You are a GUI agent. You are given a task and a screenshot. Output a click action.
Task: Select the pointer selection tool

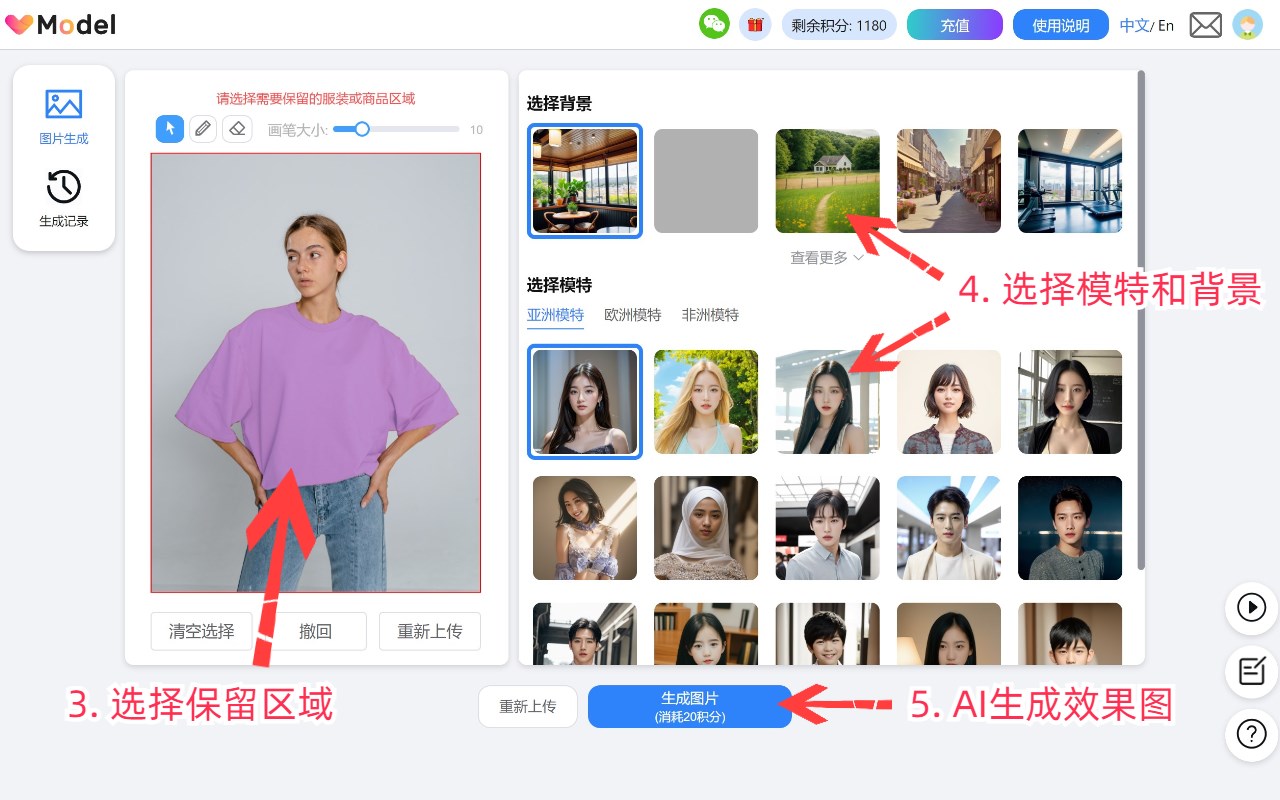click(170, 128)
